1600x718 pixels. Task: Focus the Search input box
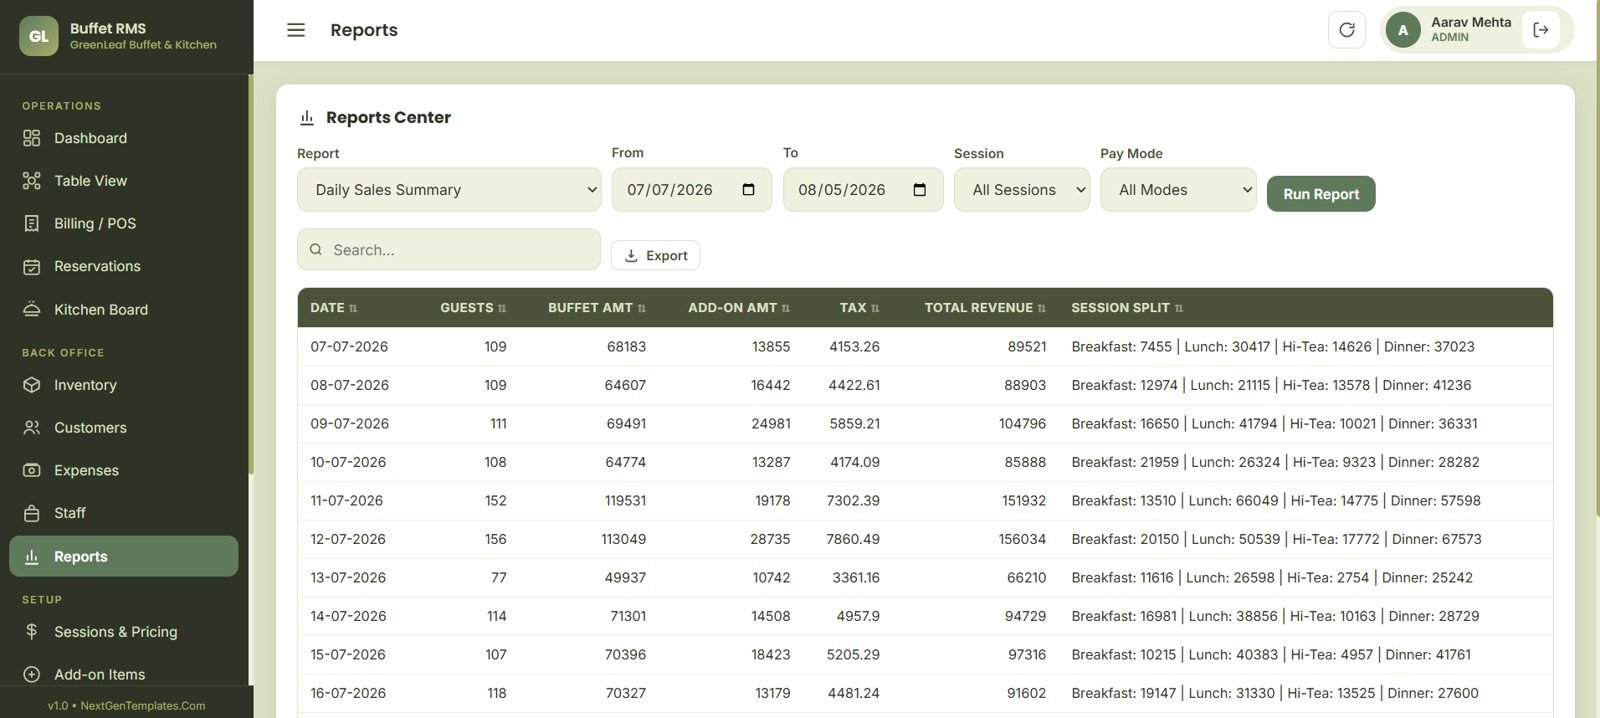tap(449, 250)
